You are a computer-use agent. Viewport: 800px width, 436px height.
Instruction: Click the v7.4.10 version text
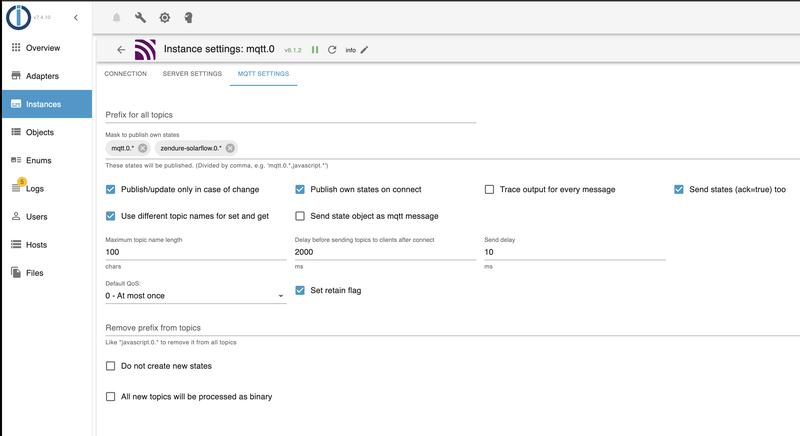coord(42,17)
